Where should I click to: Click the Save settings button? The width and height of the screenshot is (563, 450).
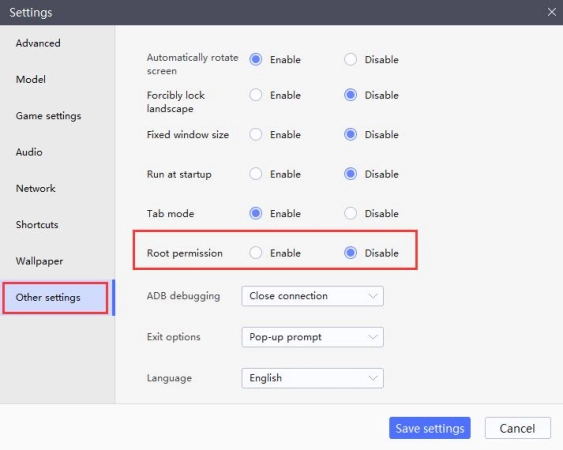point(430,428)
